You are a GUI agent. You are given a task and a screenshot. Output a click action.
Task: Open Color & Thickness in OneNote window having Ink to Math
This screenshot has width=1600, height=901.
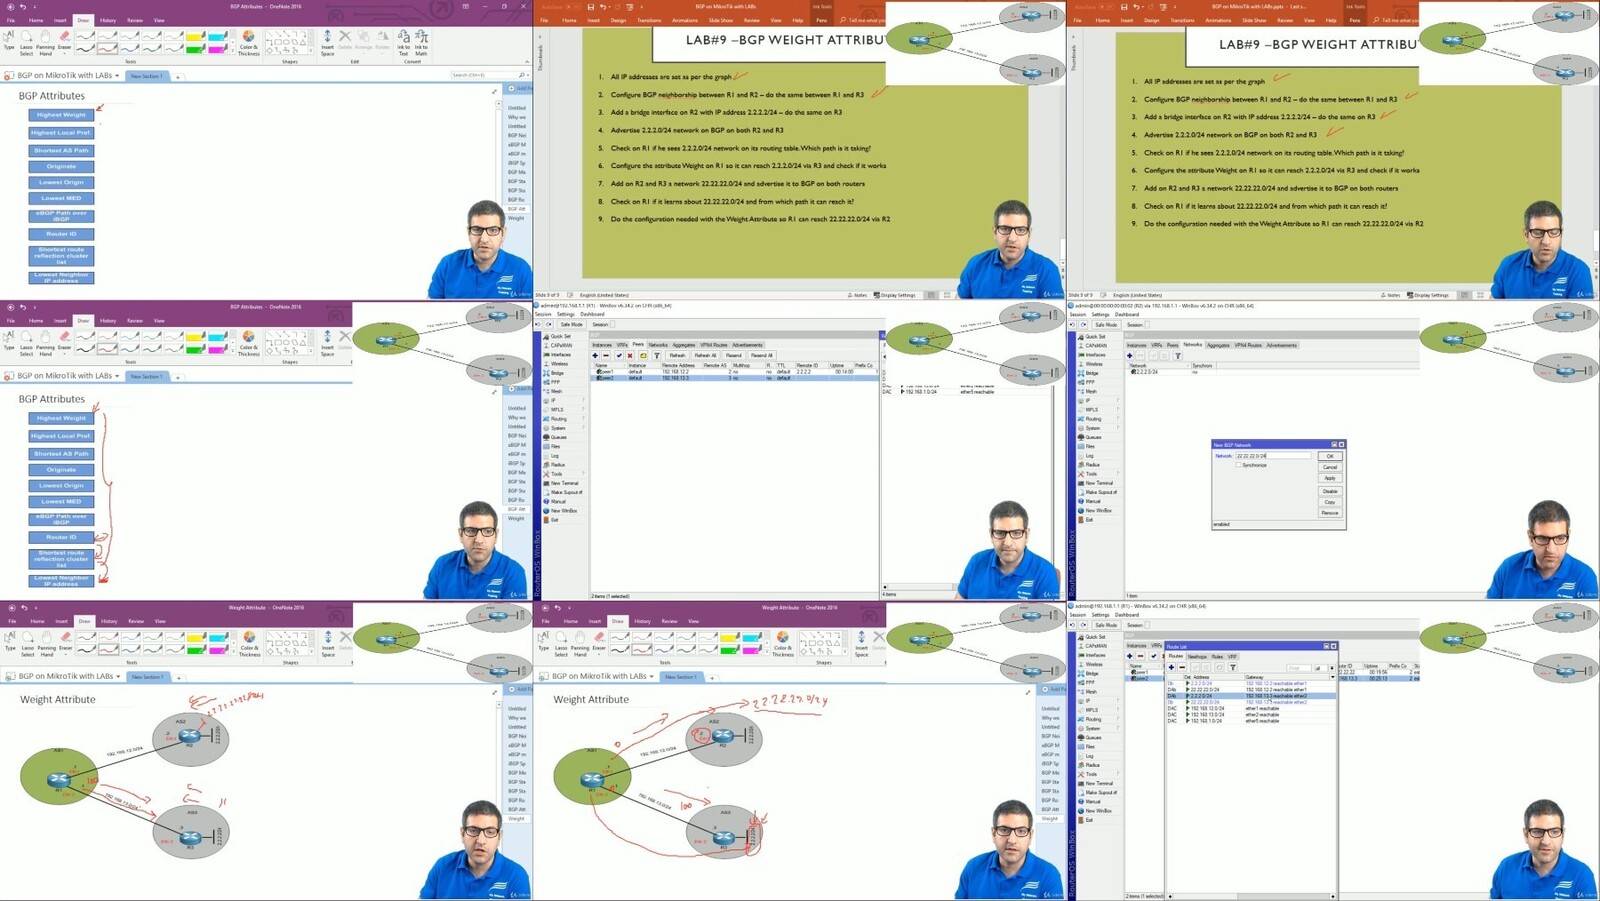248,43
